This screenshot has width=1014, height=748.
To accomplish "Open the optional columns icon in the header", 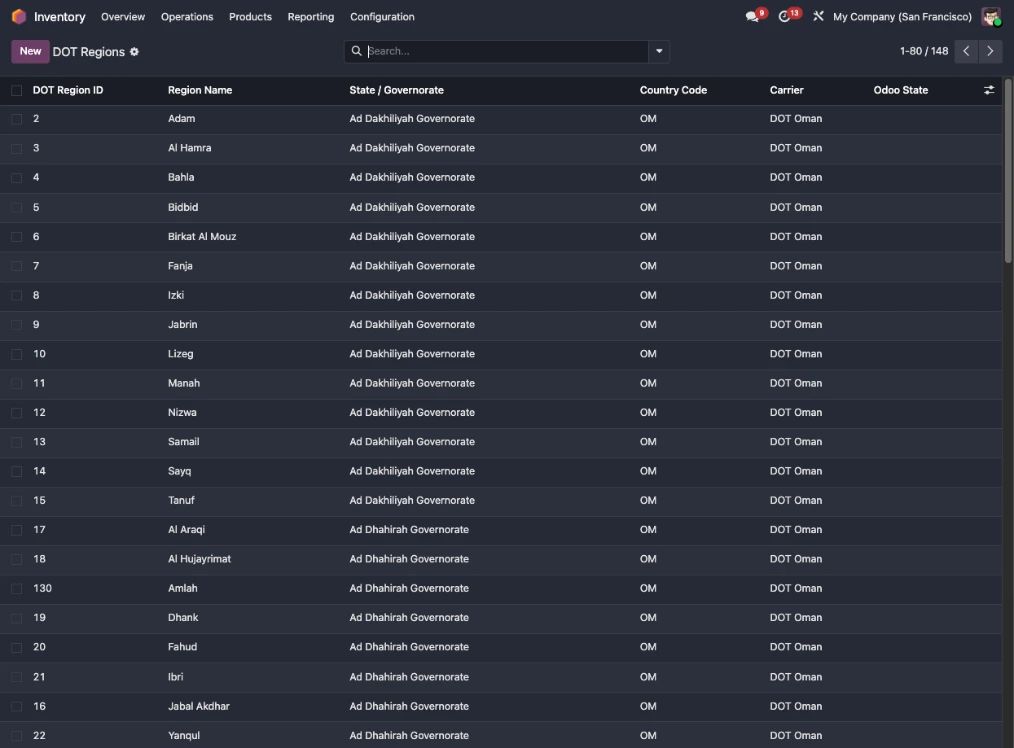I will (x=988, y=89).
